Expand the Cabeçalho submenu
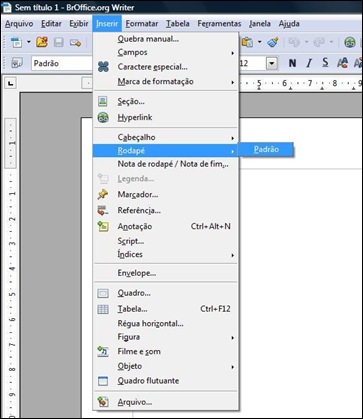This screenshot has height=419, width=363. pyautogui.click(x=166, y=137)
